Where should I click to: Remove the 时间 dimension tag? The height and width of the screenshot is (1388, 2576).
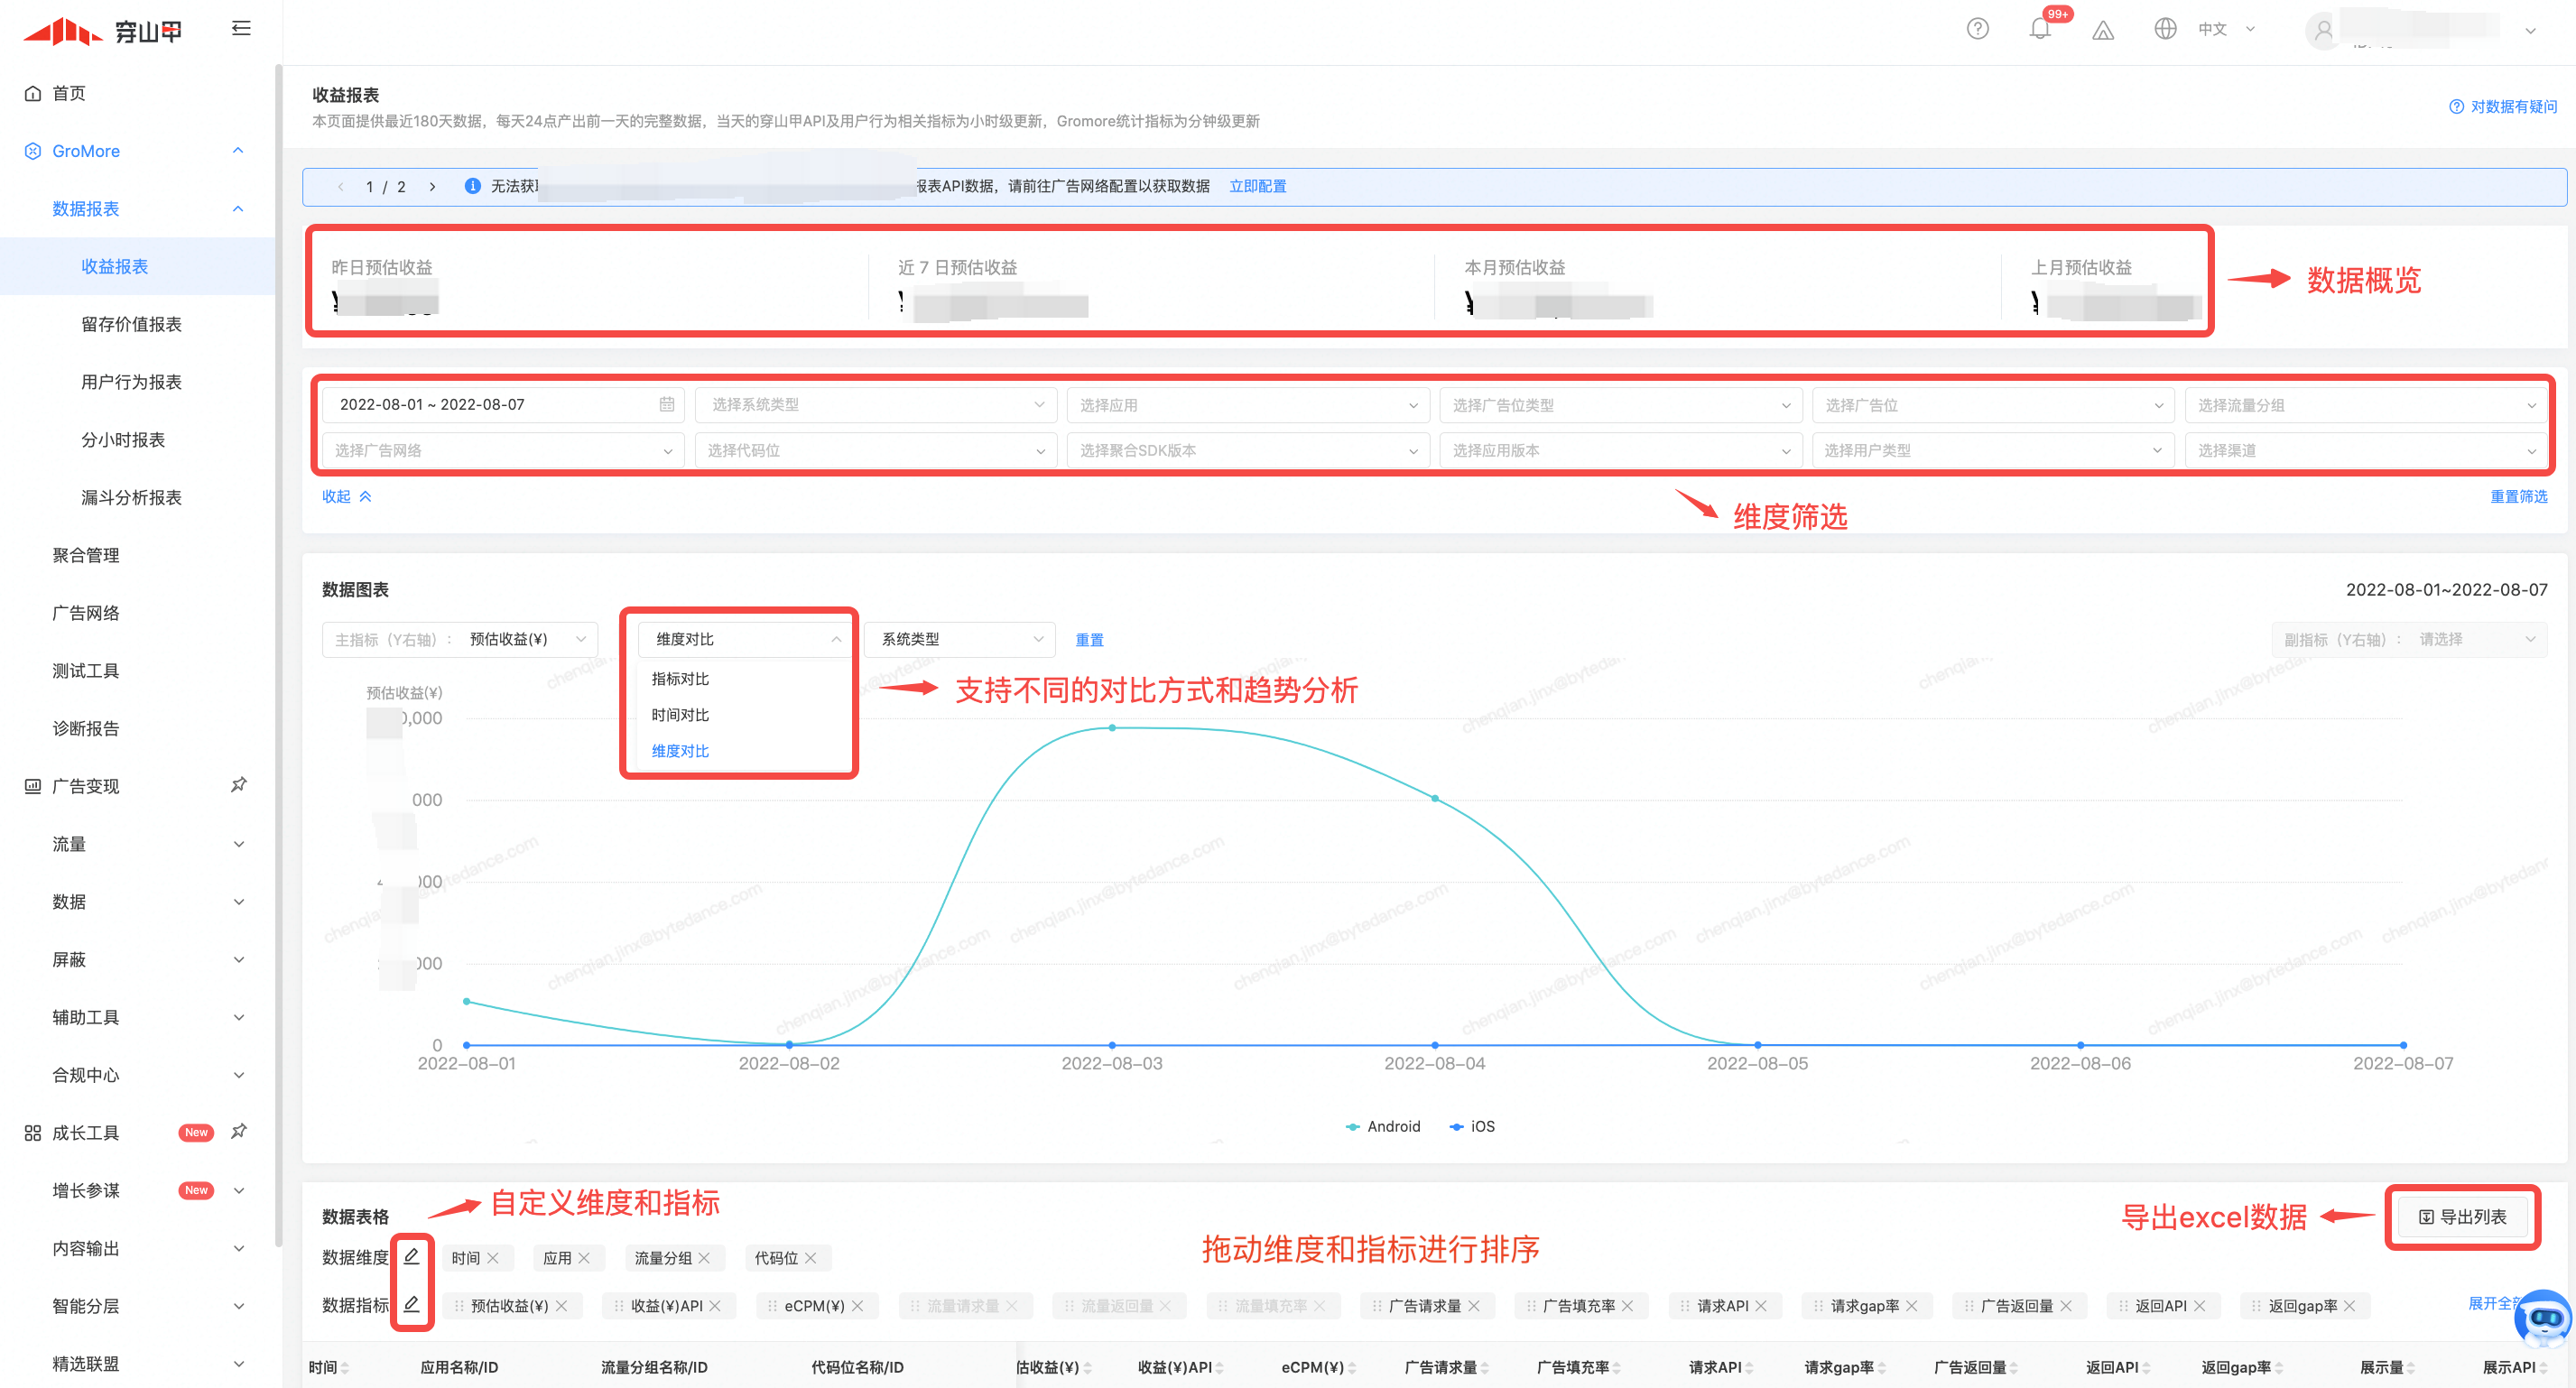coord(493,1258)
